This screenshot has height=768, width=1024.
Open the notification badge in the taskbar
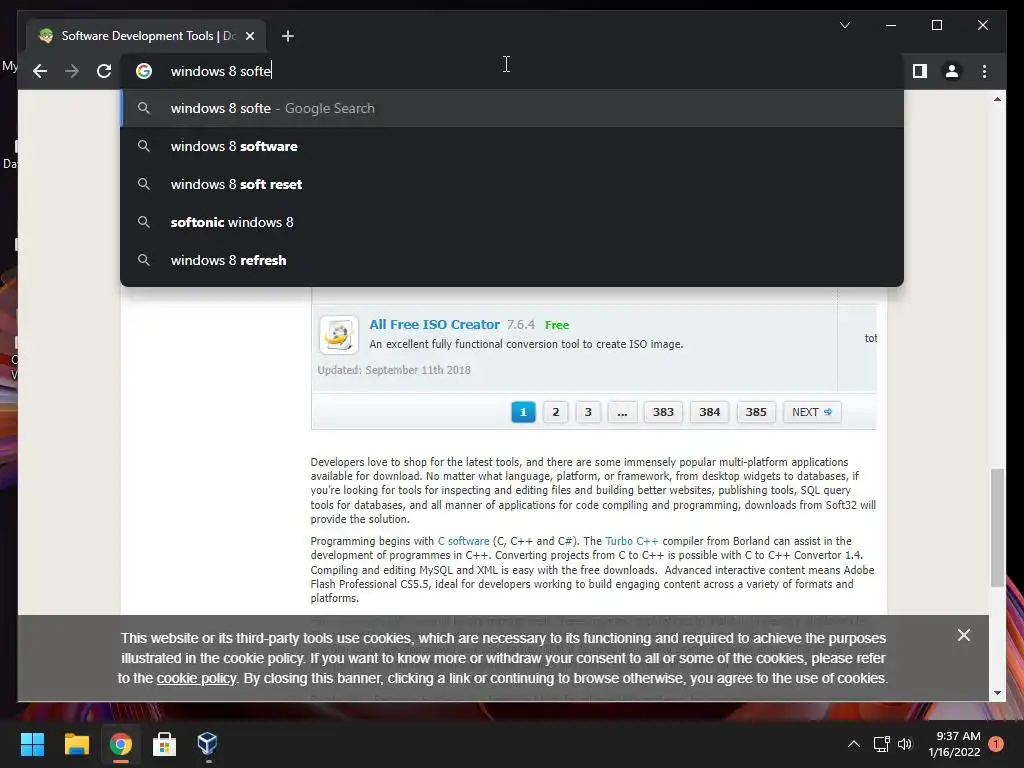tap(995, 744)
